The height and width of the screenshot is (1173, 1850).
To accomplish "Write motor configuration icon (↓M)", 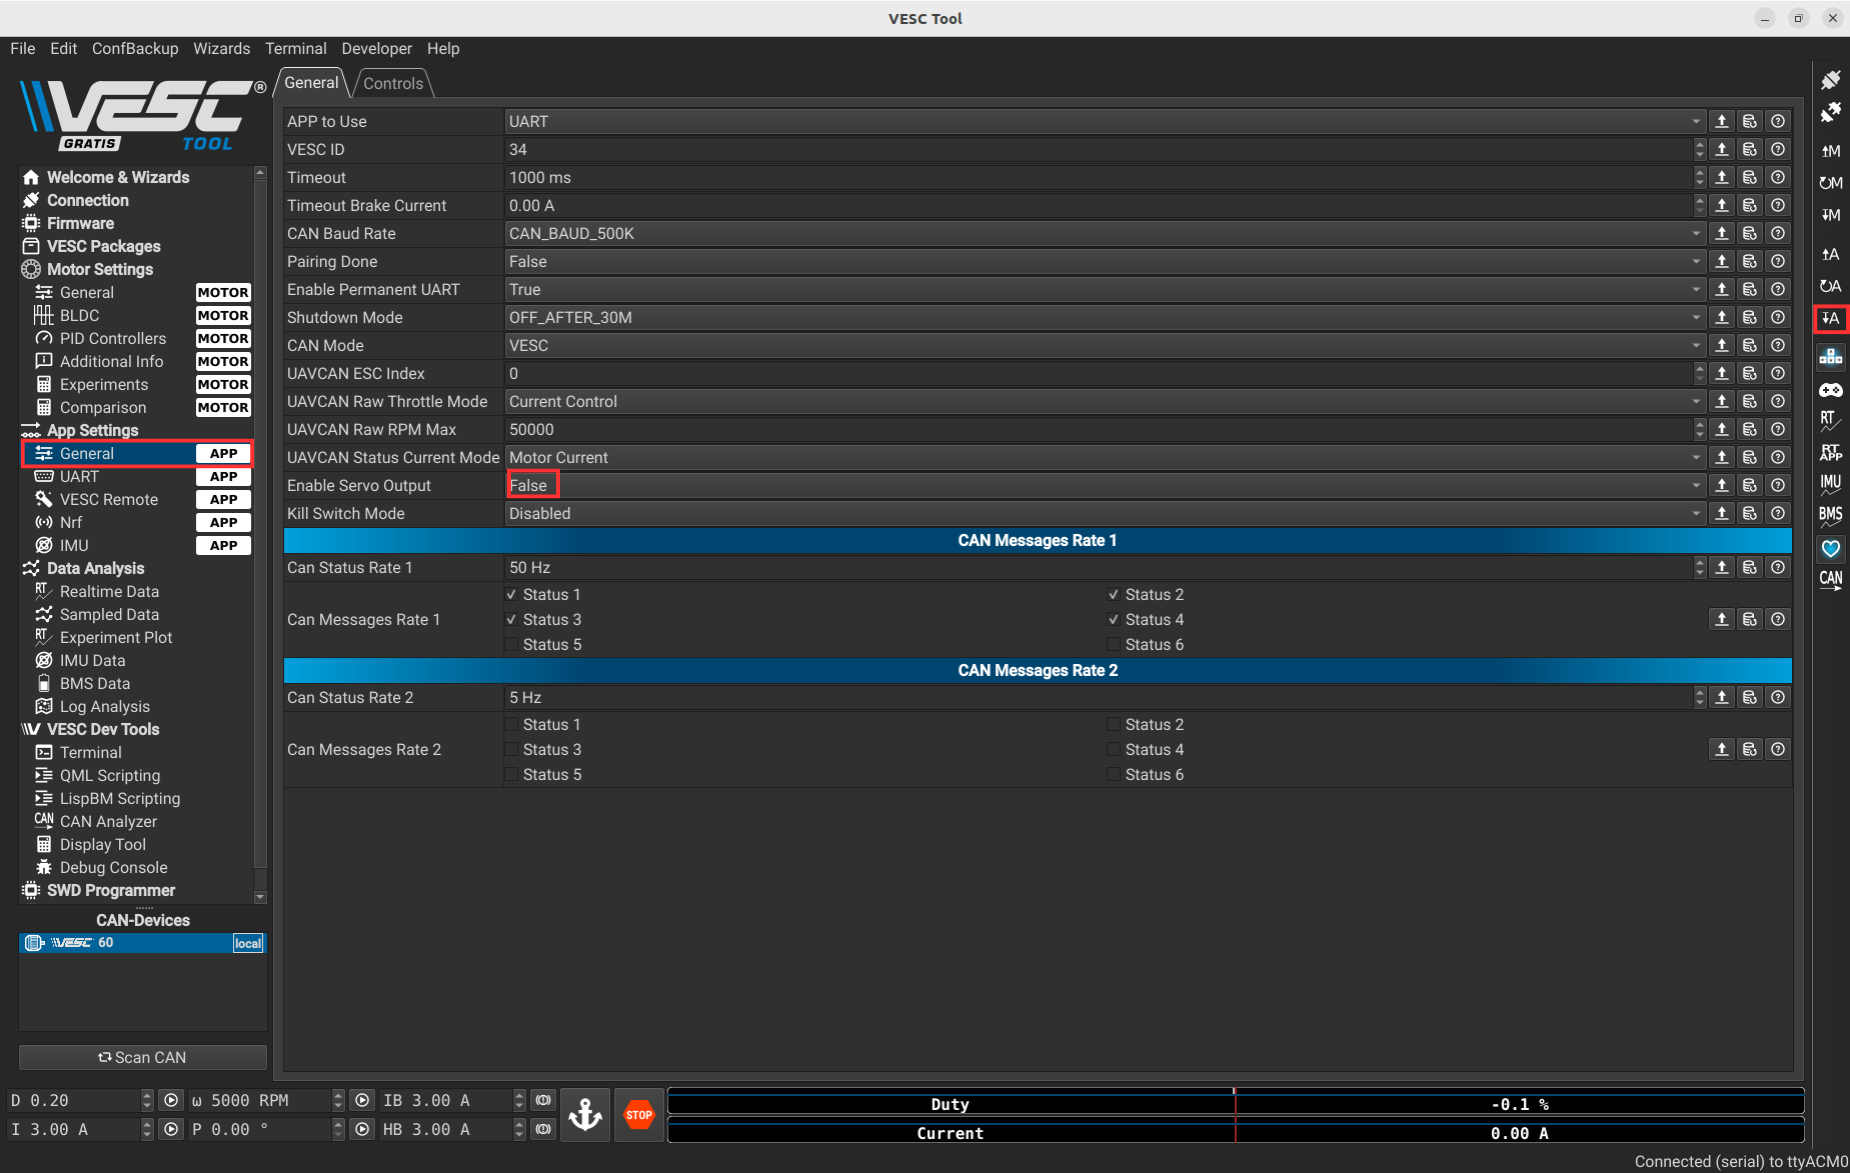I will 1830,215.
